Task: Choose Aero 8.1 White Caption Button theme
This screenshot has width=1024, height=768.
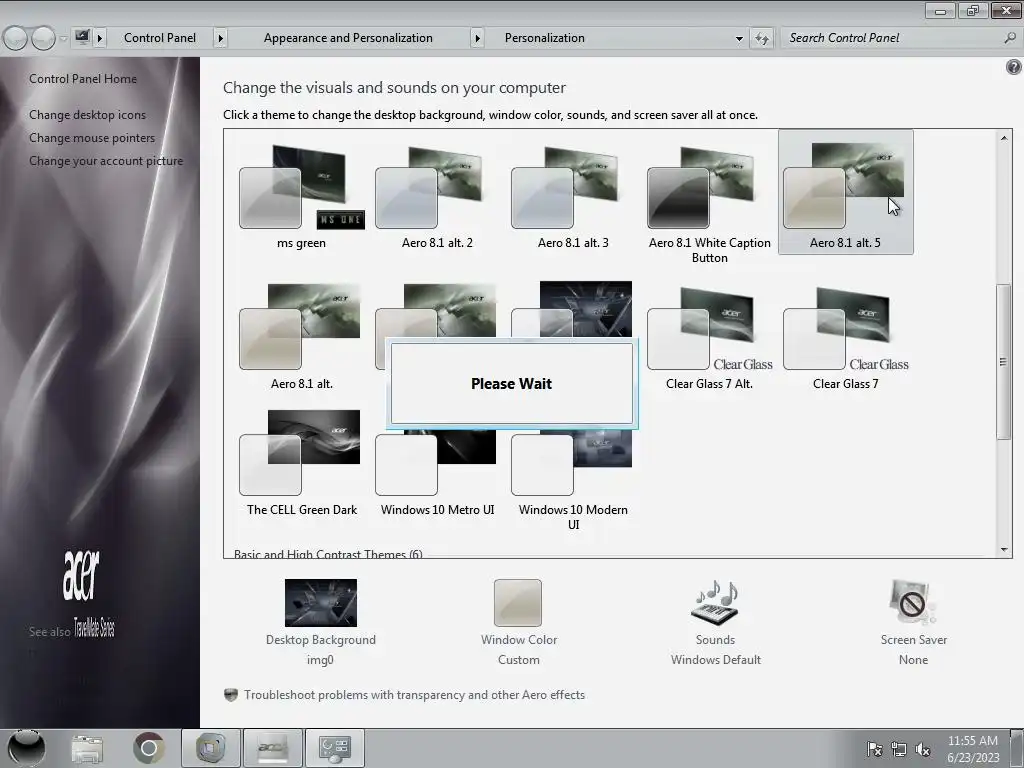Action: 709,202
